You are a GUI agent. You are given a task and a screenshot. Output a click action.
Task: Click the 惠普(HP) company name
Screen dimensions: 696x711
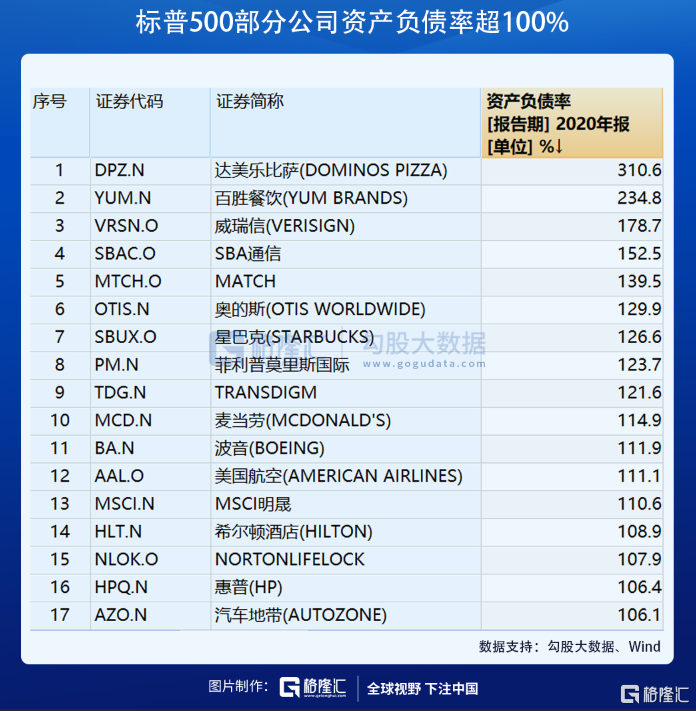point(248,588)
